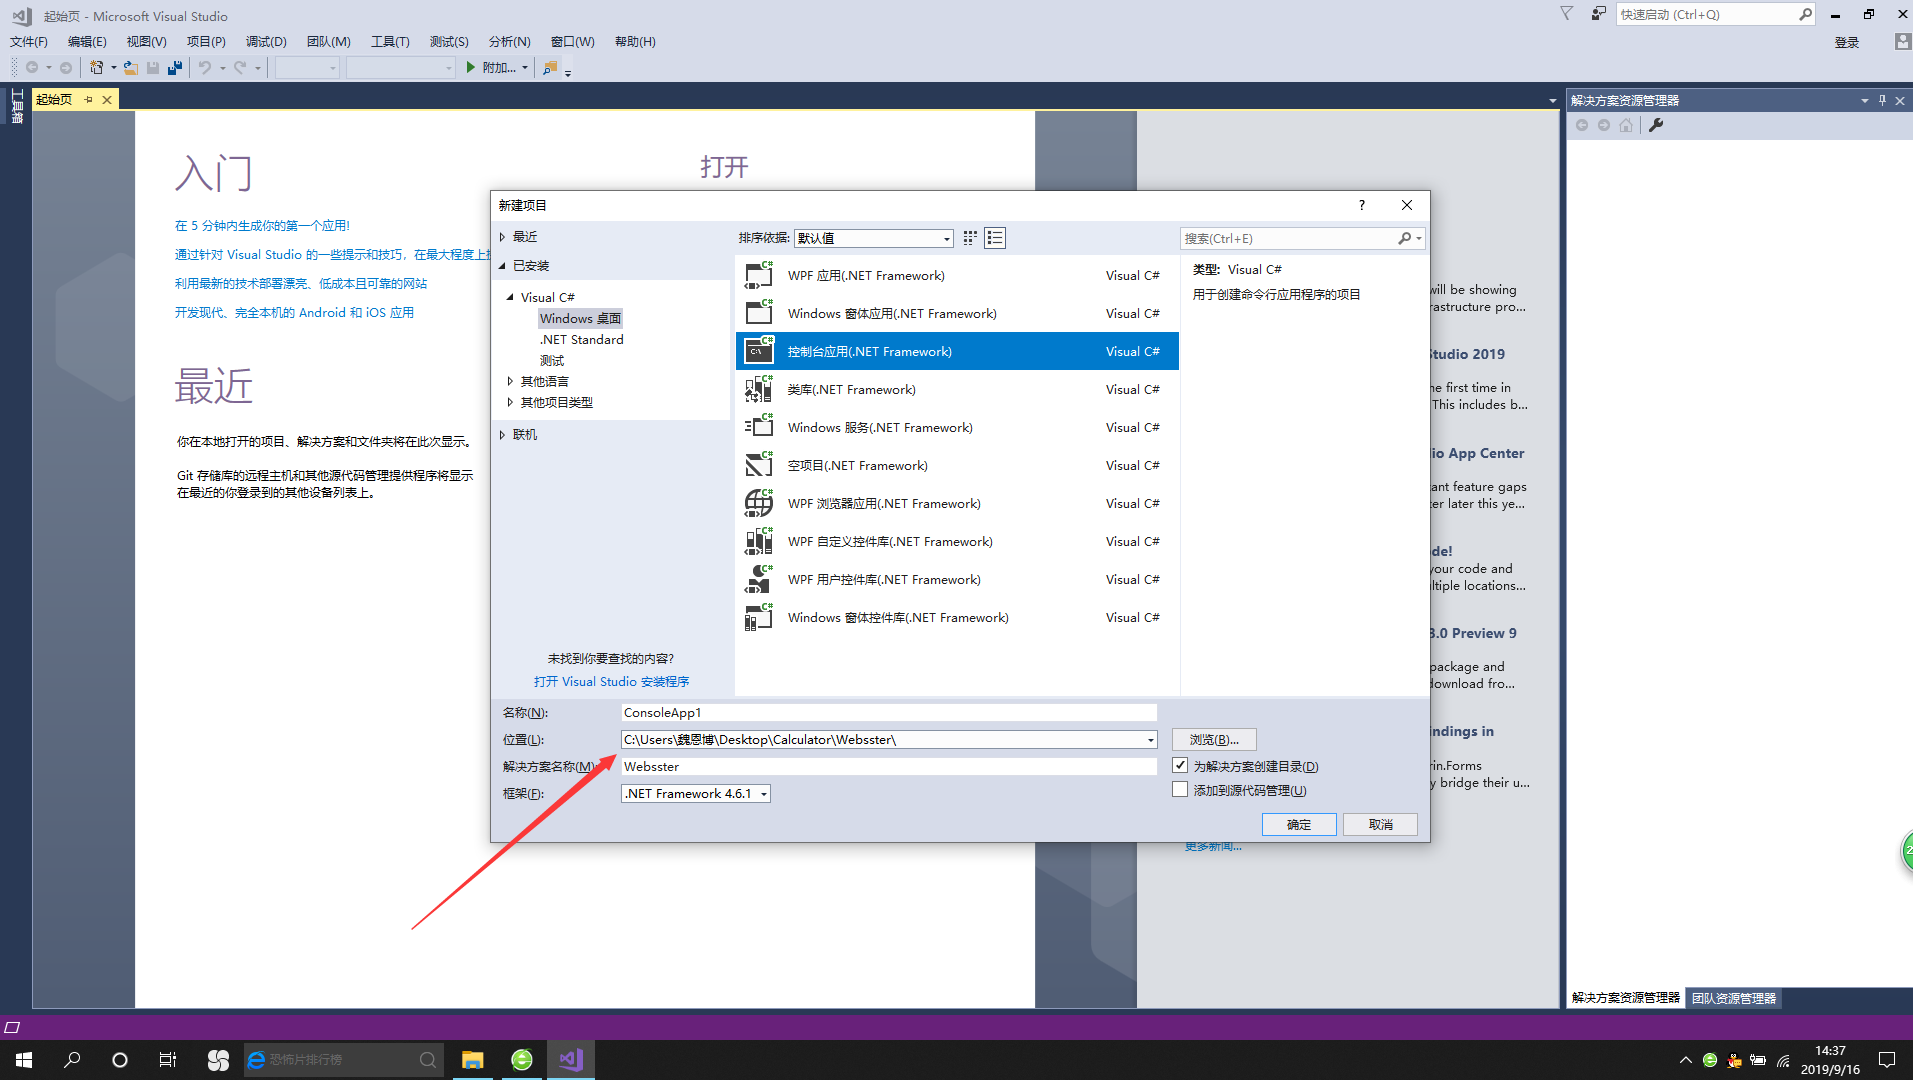Select 空项目(.NET Framework) template
The image size is (1913, 1080).
coord(957,465)
